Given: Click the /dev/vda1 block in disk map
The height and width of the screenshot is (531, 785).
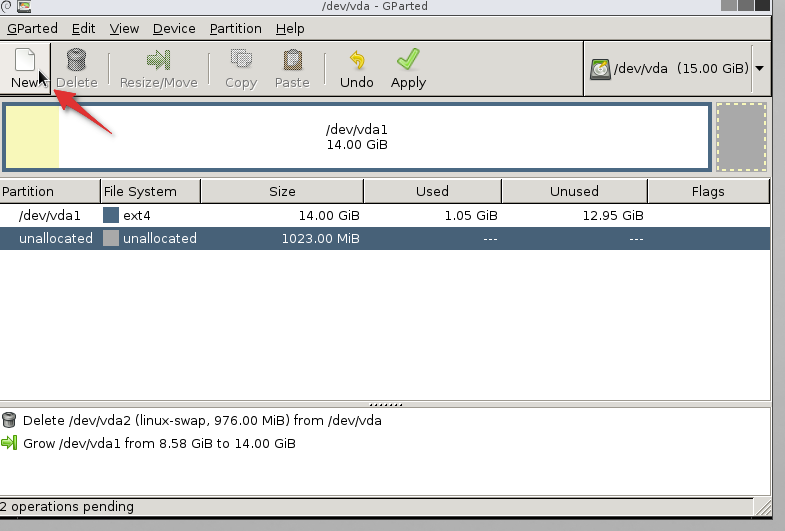Looking at the screenshot, I should click(x=357, y=137).
